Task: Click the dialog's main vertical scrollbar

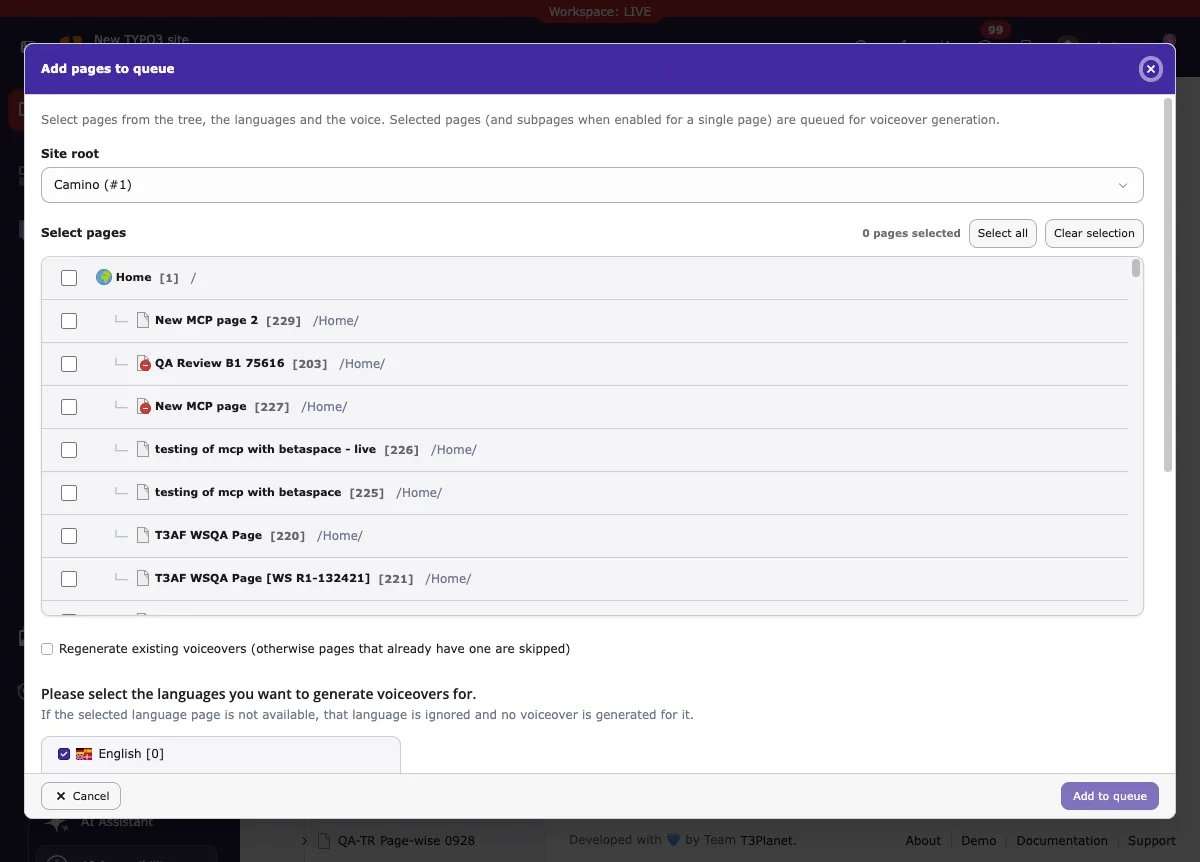Action: pyautogui.click(x=1166, y=285)
